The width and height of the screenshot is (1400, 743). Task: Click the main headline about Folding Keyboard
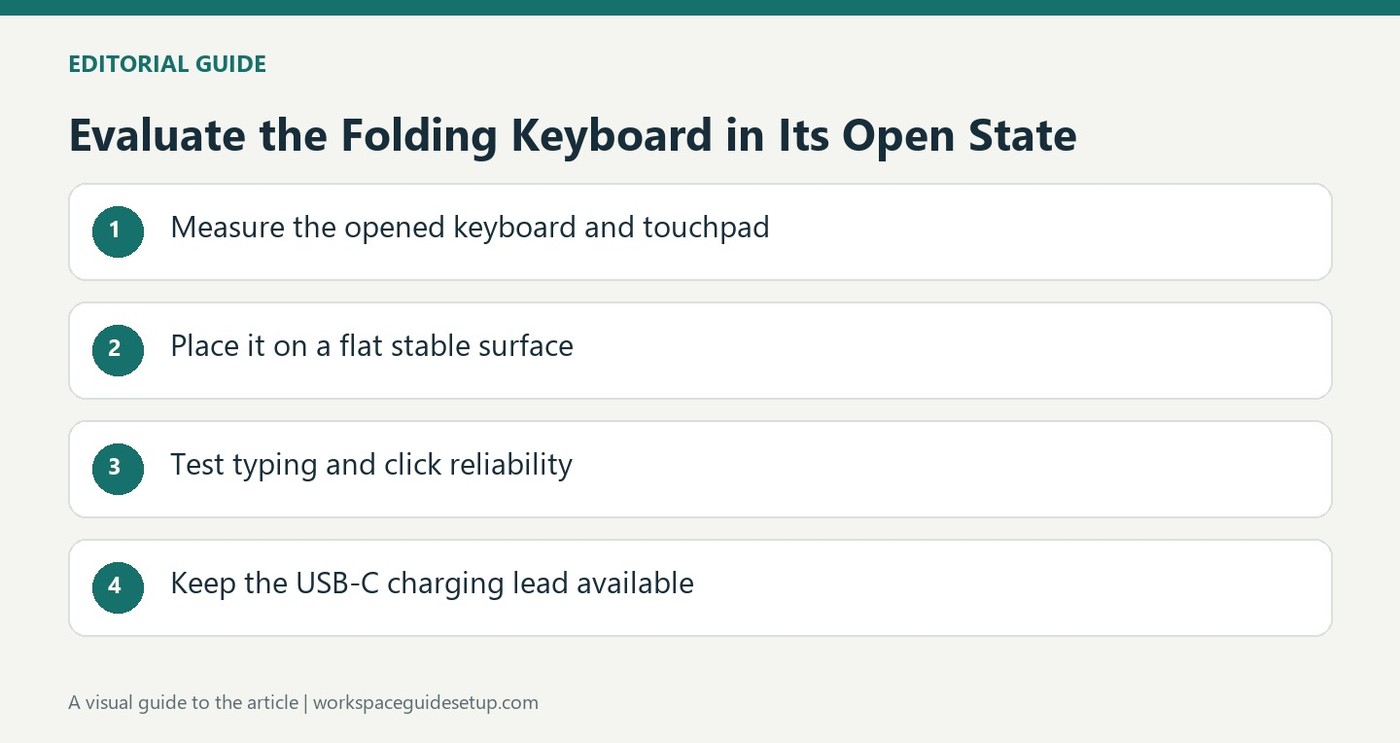(x=572, y=135)
